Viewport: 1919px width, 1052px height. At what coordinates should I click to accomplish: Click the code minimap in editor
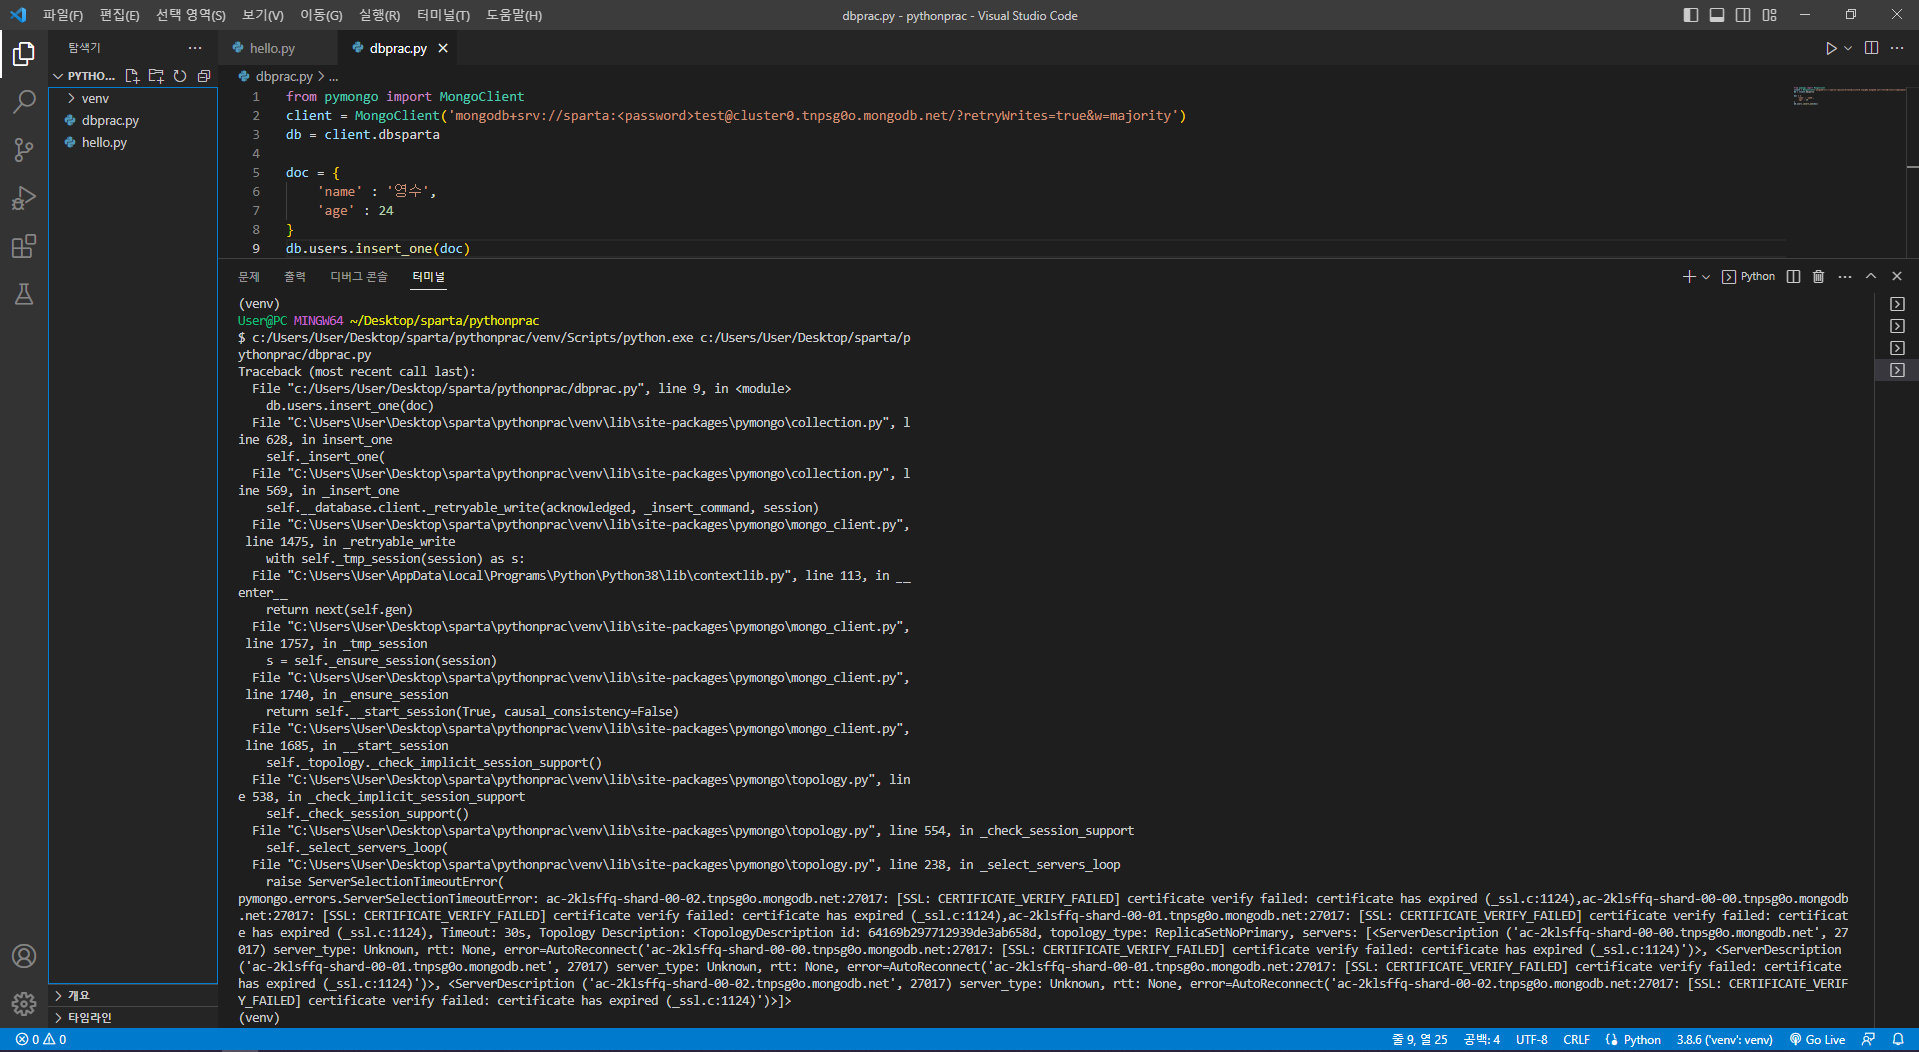(1848, 96)
